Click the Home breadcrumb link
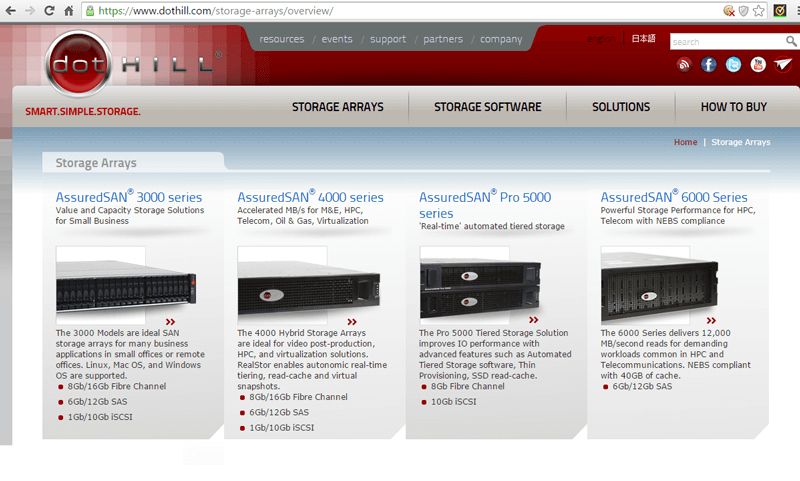 pyautogui.click(x=685, y=142)
